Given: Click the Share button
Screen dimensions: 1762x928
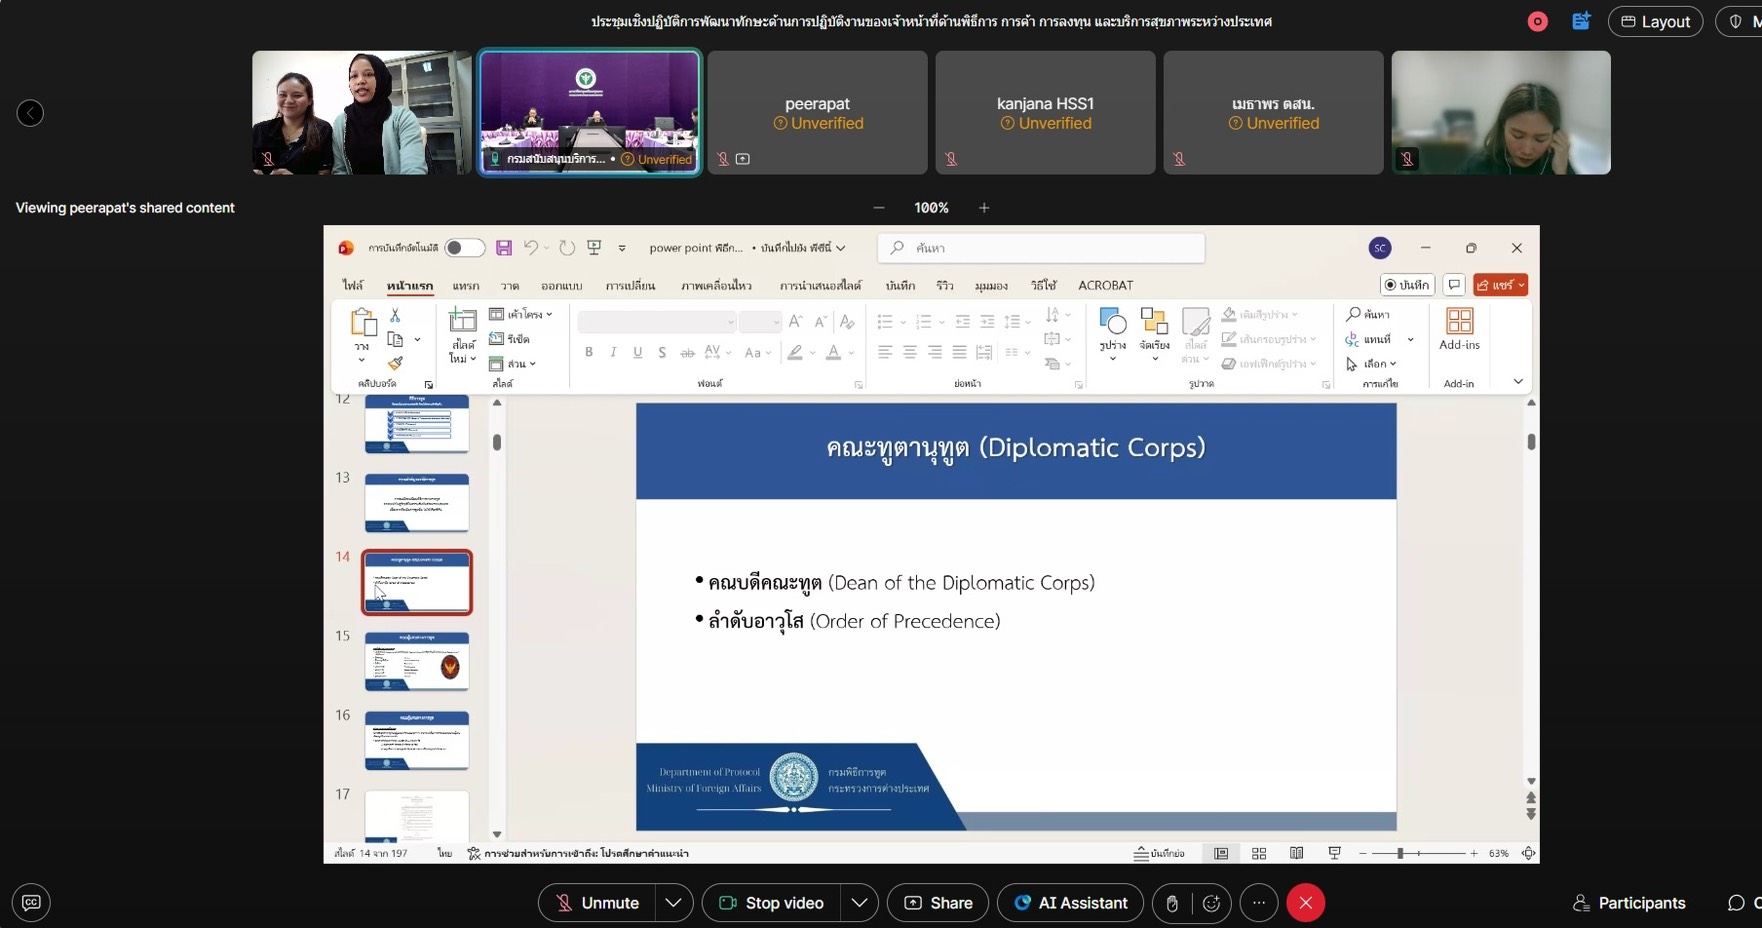Looking at the screenshot, I should click(x=938, y=903).
